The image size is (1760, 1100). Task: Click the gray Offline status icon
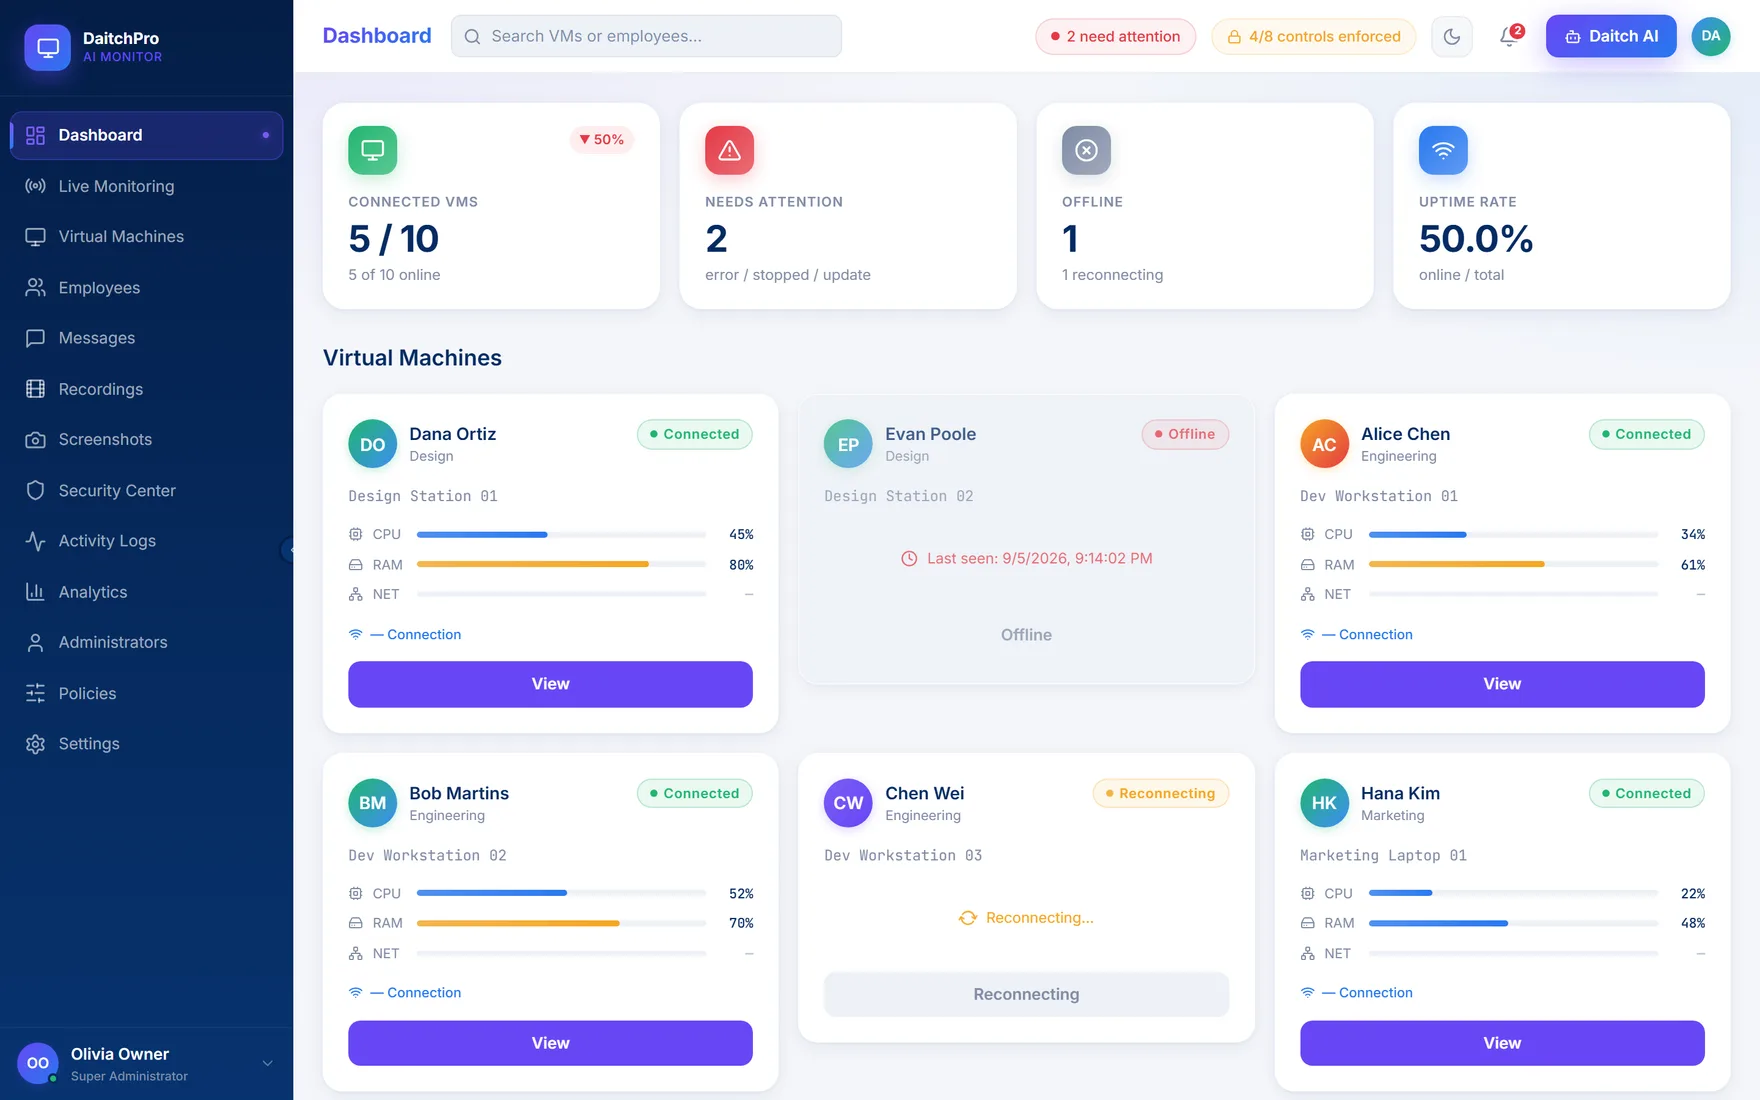1086,150
